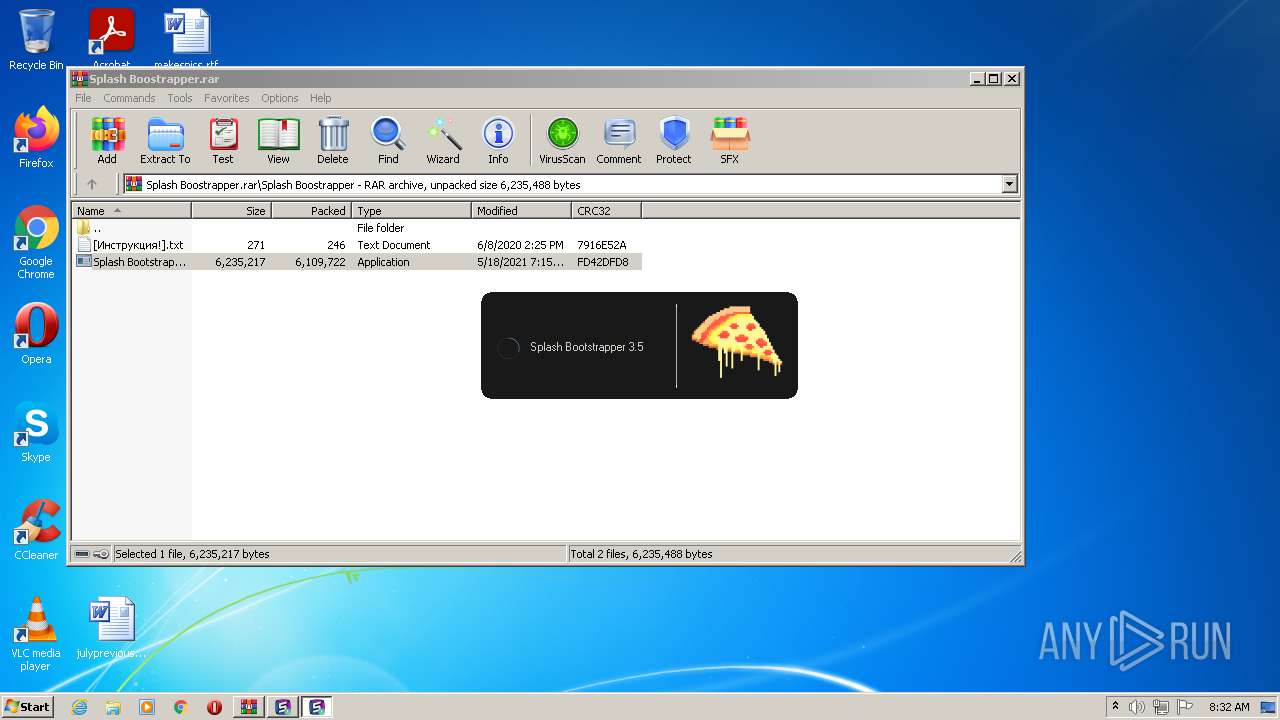Sort by the Packed column header
This screenshot has width=1280, height=720.
click(311, 211)
